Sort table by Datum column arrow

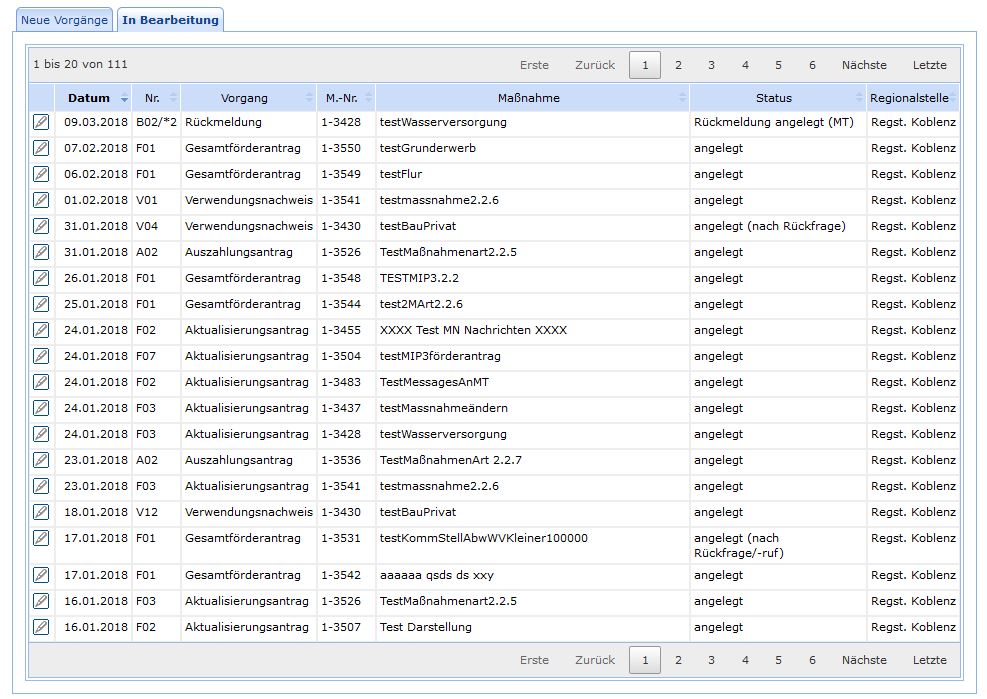click(124, 98)
